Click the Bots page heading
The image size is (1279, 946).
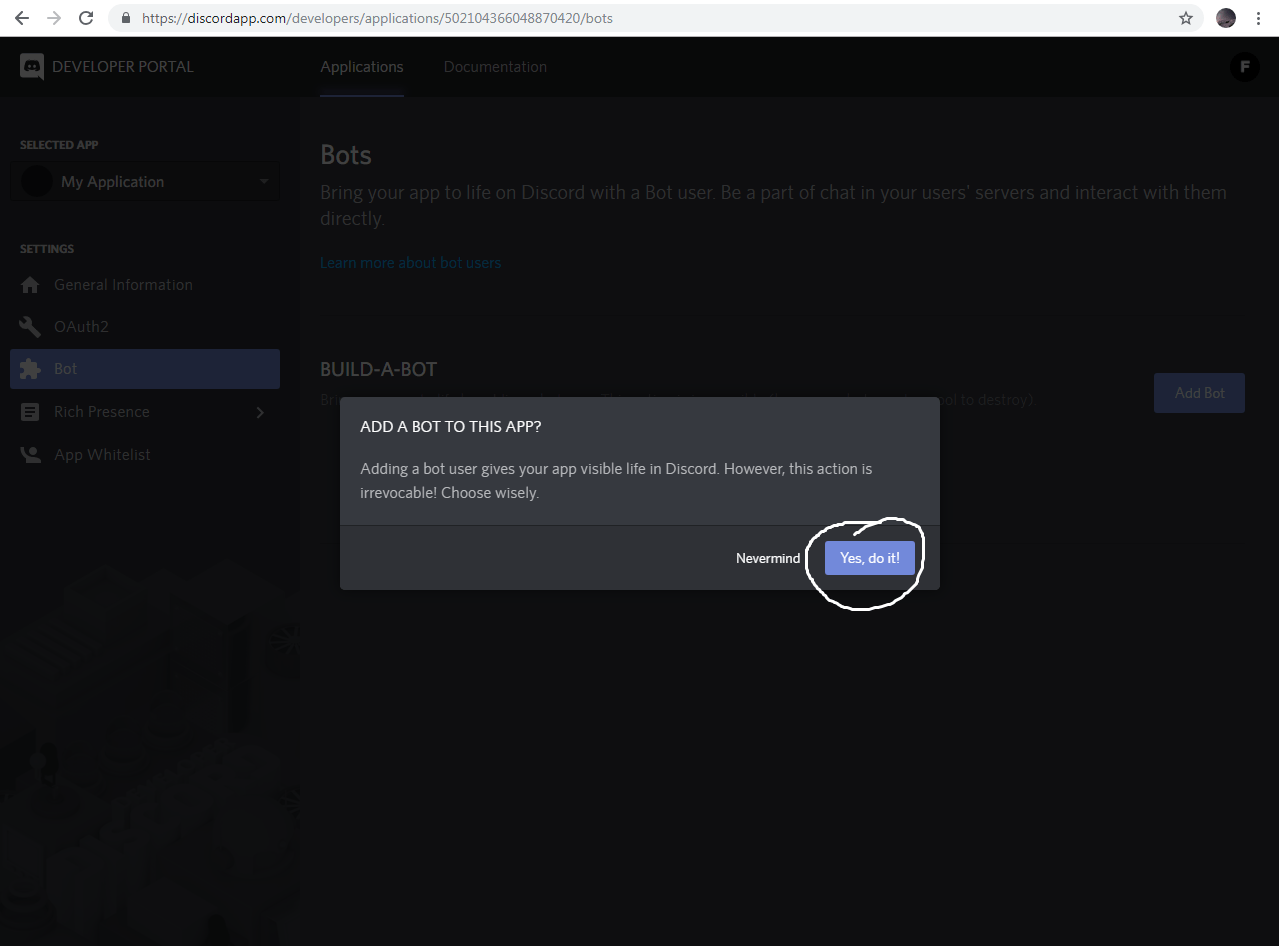click(x=346, y=155)
